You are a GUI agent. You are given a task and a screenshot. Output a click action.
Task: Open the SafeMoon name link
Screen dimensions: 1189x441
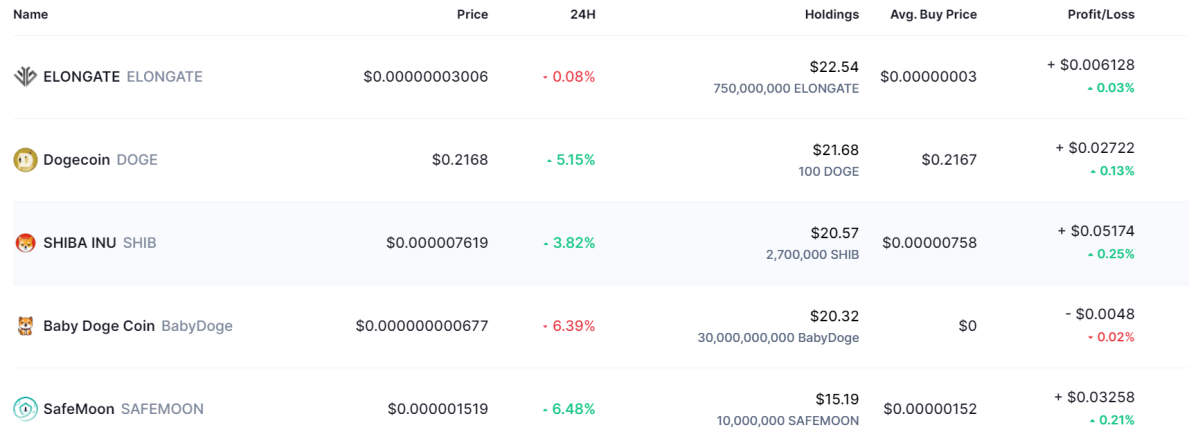tap(79, 409)
